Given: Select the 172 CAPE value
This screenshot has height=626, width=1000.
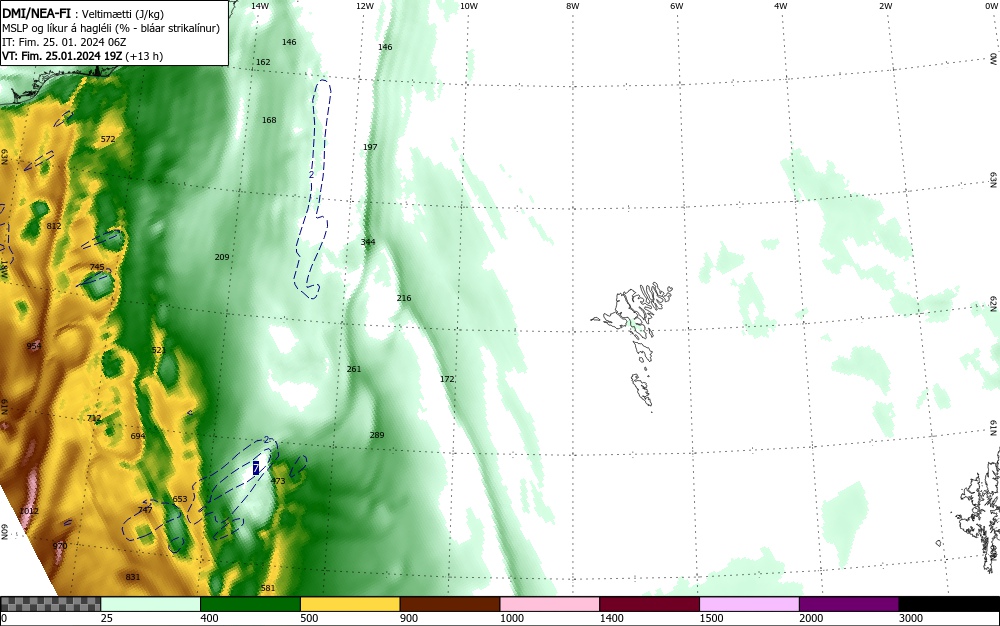Looking at the screenshot, I should (x=447, y=379).
